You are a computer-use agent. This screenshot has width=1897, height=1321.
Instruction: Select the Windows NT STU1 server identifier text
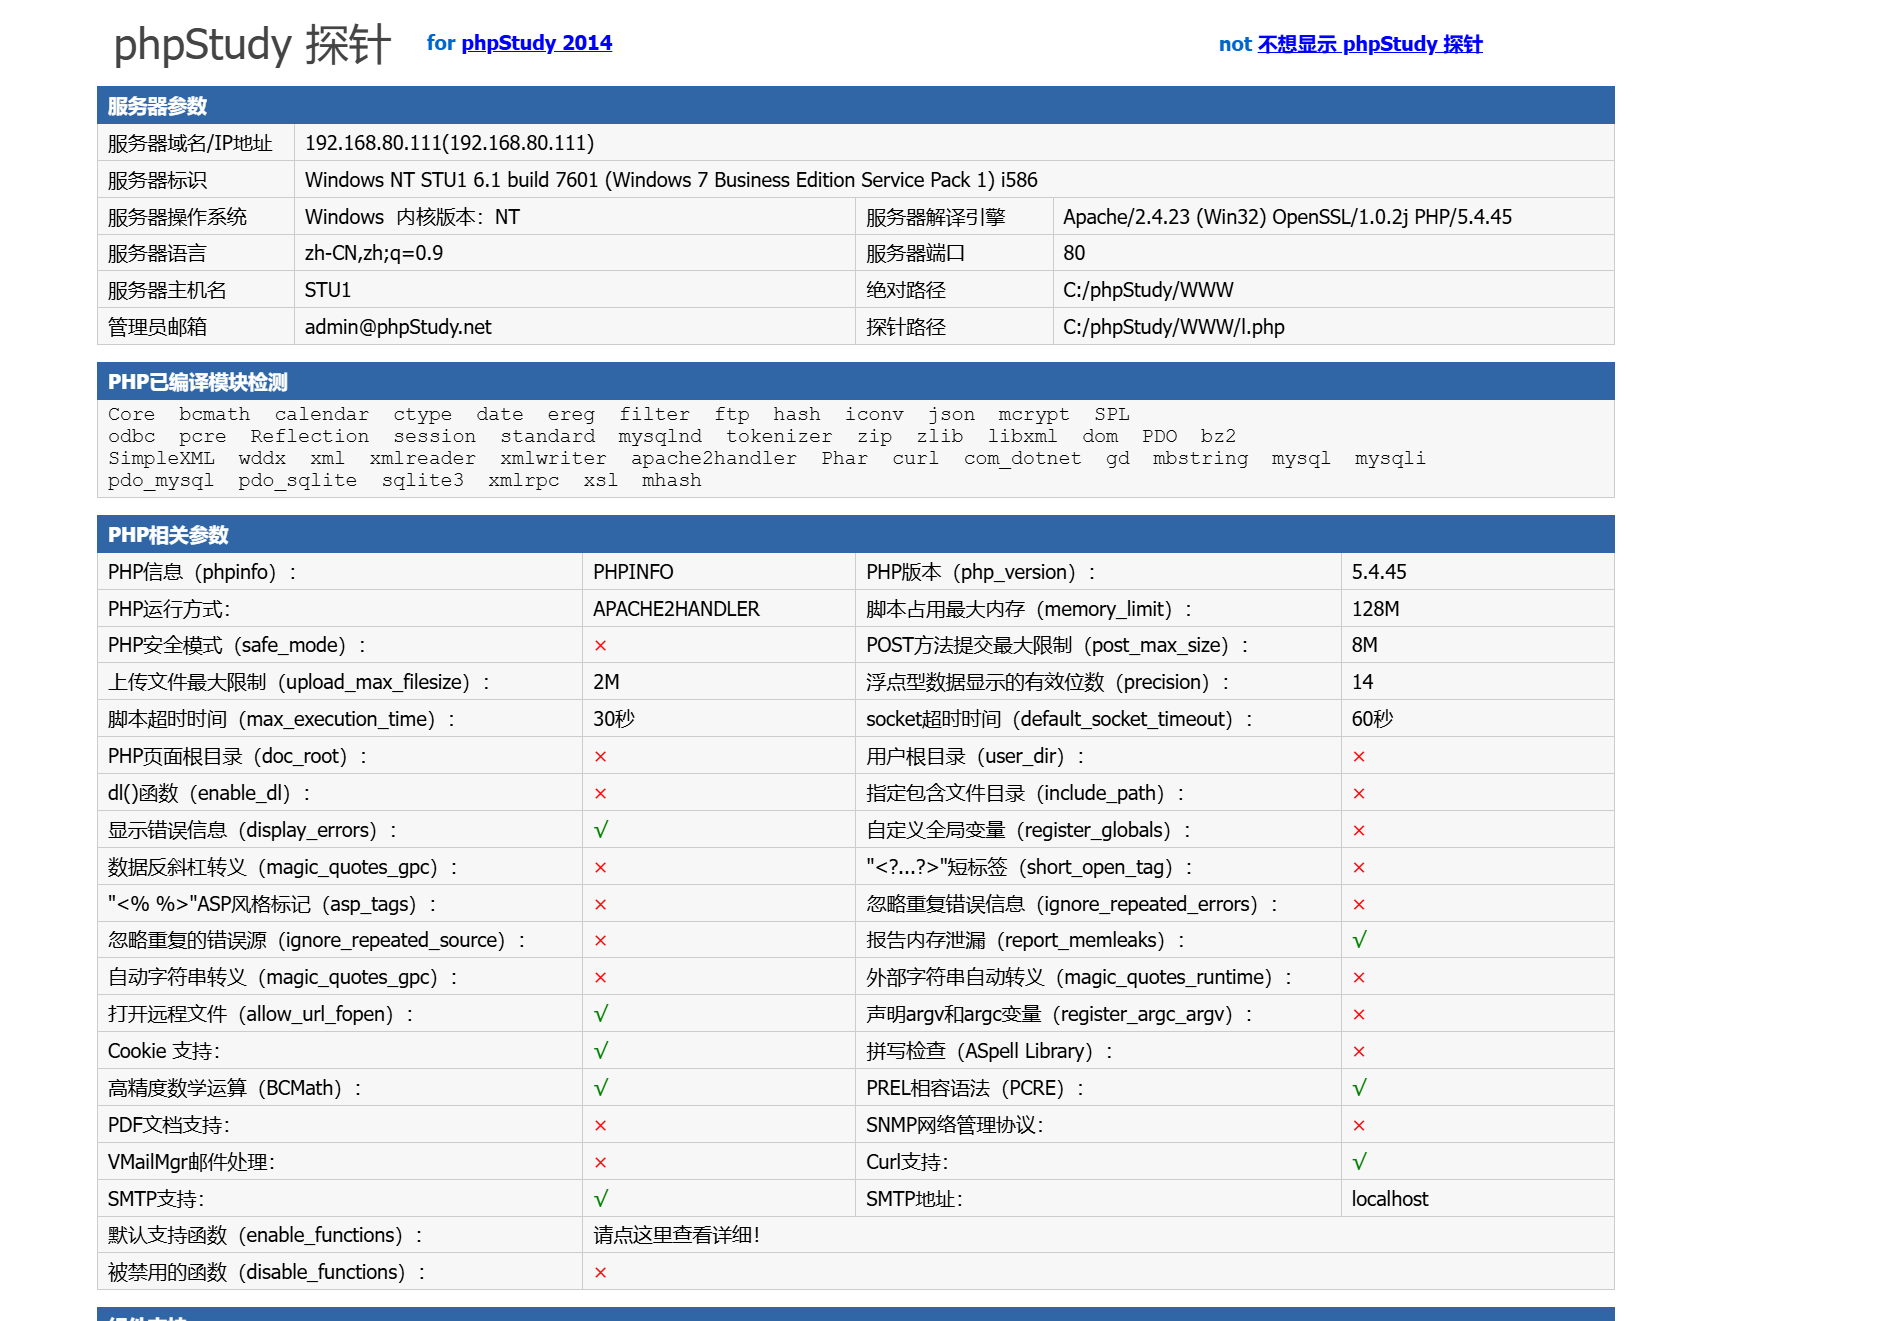(x=671, y=180)
